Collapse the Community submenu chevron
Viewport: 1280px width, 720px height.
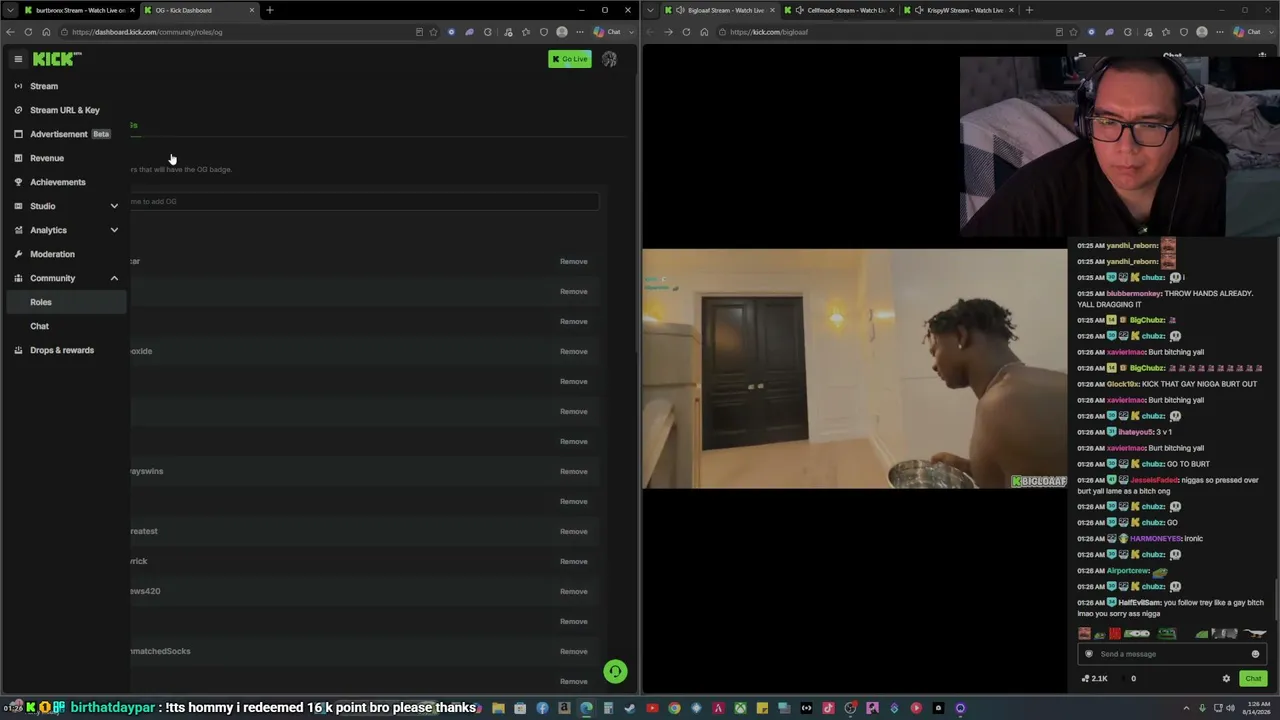114,278
